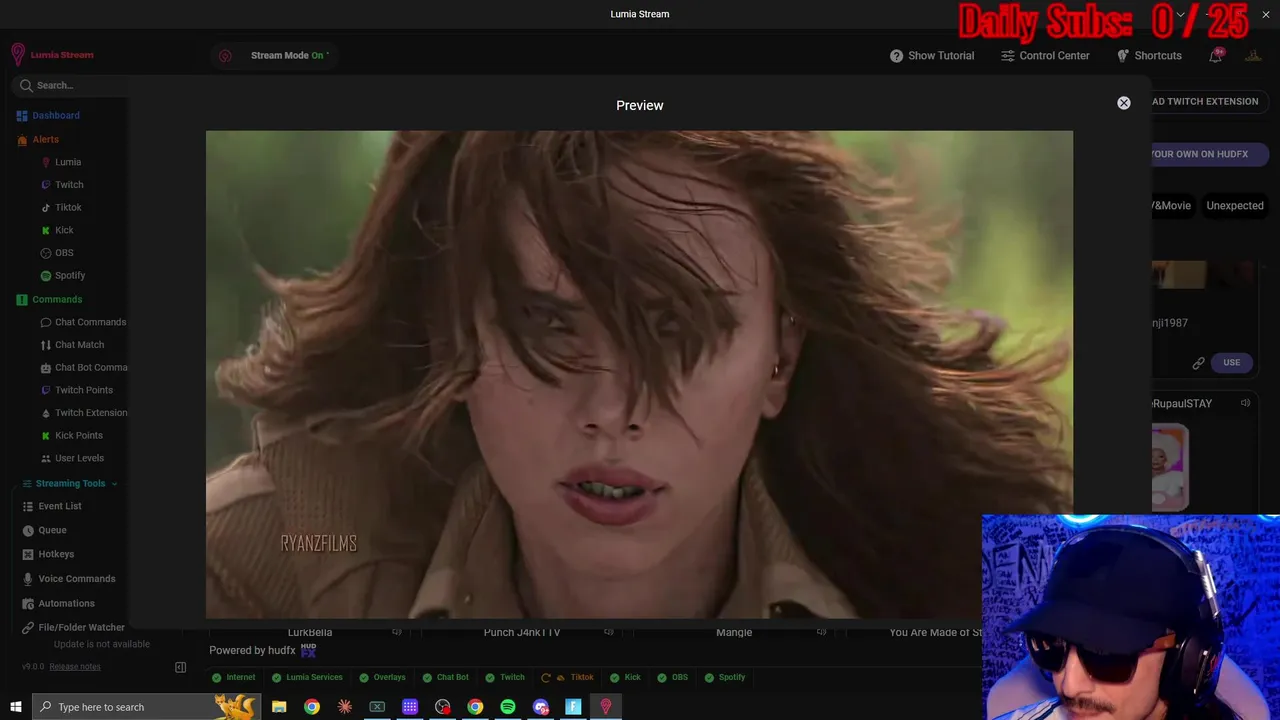Click Windows taskbar search box
This screenshot has height=720, width=1280.
147,707
